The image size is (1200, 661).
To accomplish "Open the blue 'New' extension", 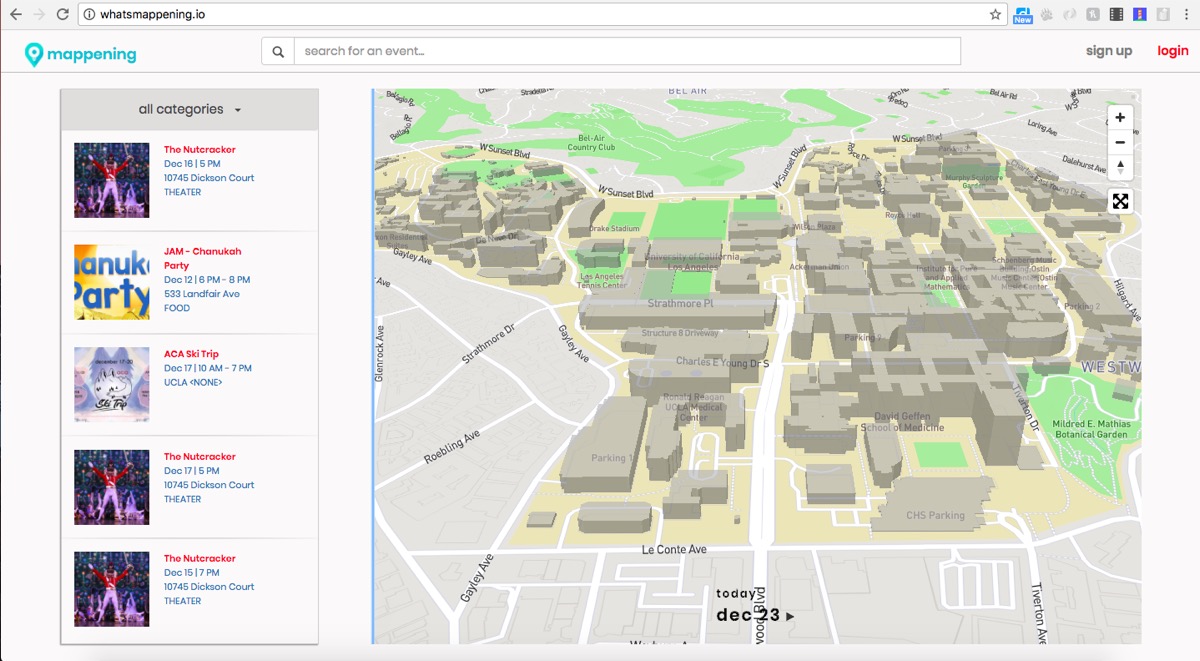I will (1023, 15).
